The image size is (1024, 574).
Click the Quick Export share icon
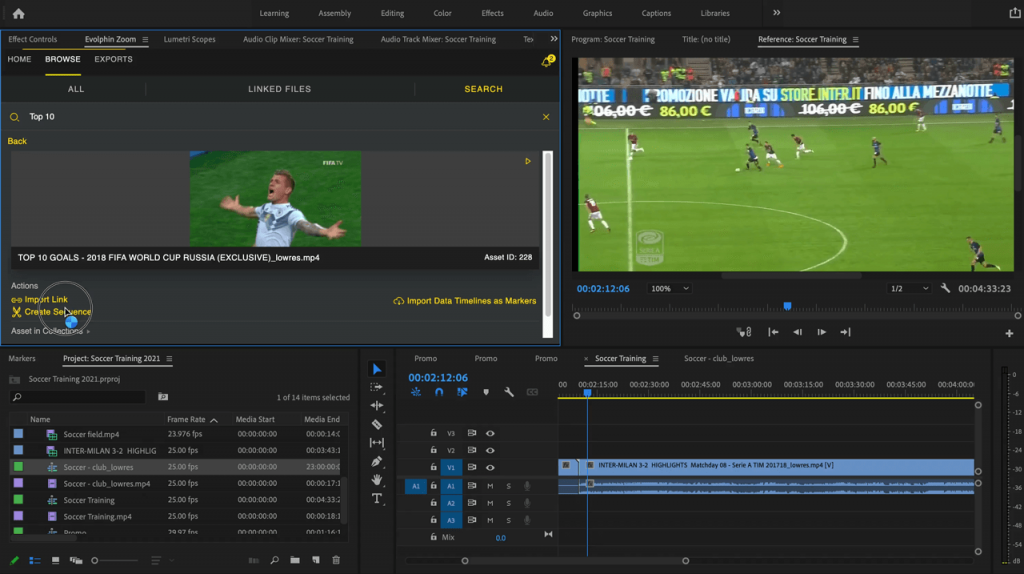tap(1014, 12)
